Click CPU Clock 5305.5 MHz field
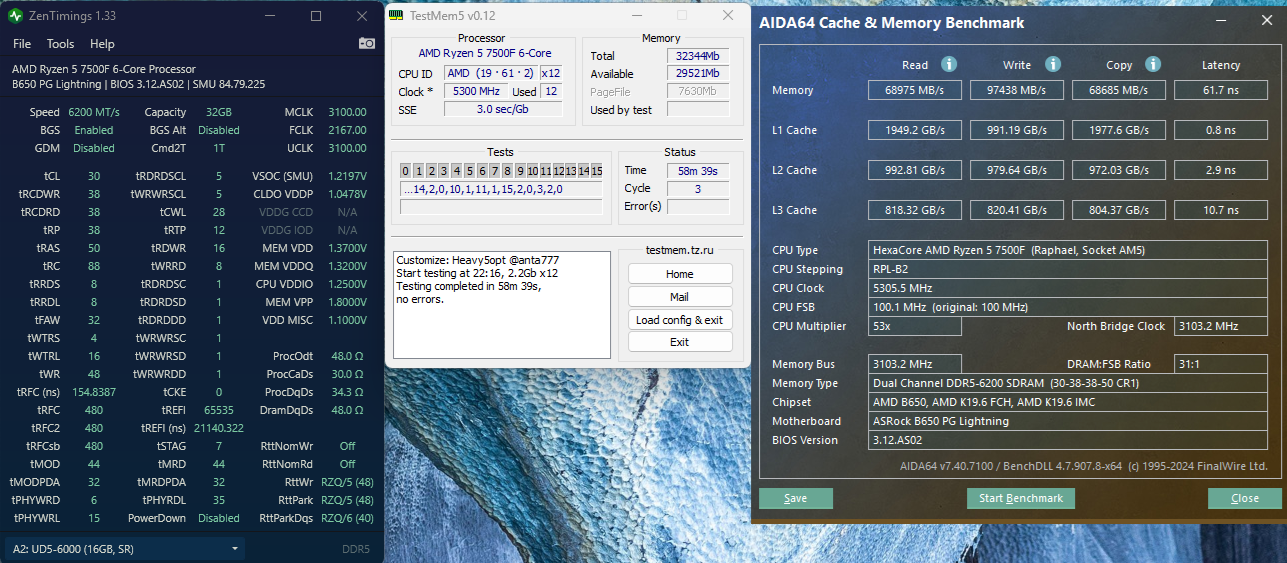The width and height of the screenshot is (1287, 563). [1069, 288]
